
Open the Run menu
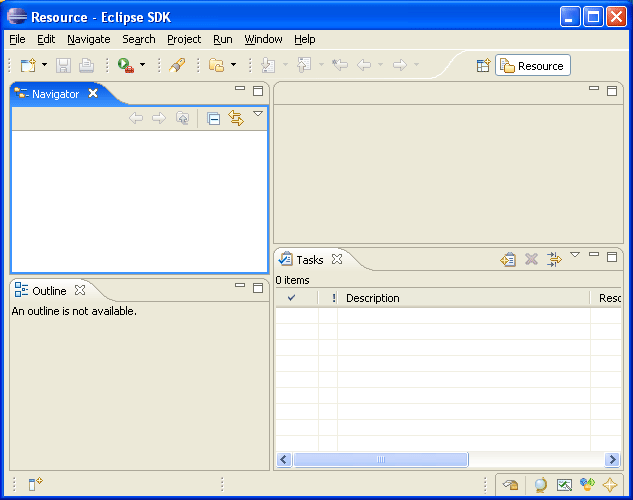(x=223, y=40)
